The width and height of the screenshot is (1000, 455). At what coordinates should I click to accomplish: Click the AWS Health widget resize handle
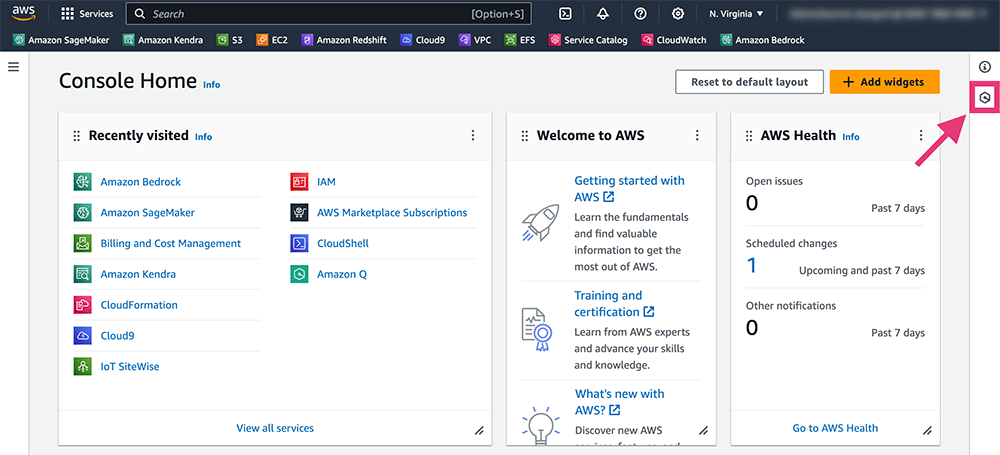pos(928,431)
